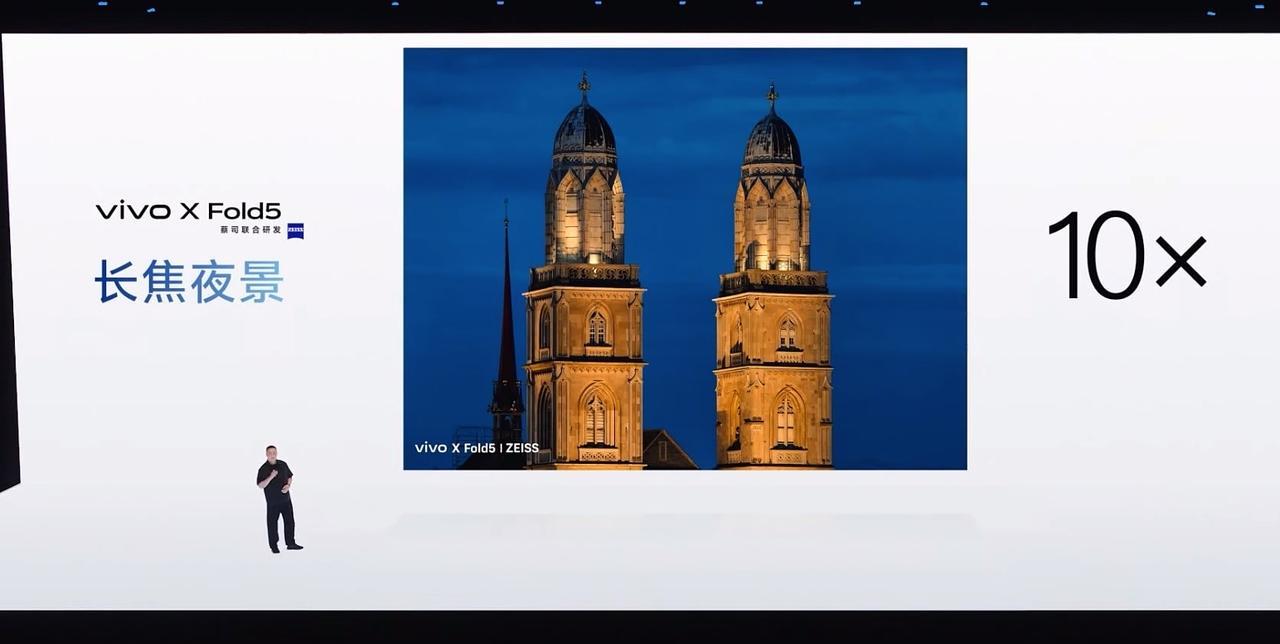The width and height of the screenshot is (1280, 644).
Task: Open the twin church towers night photo
Action: [x=685, y=259]
